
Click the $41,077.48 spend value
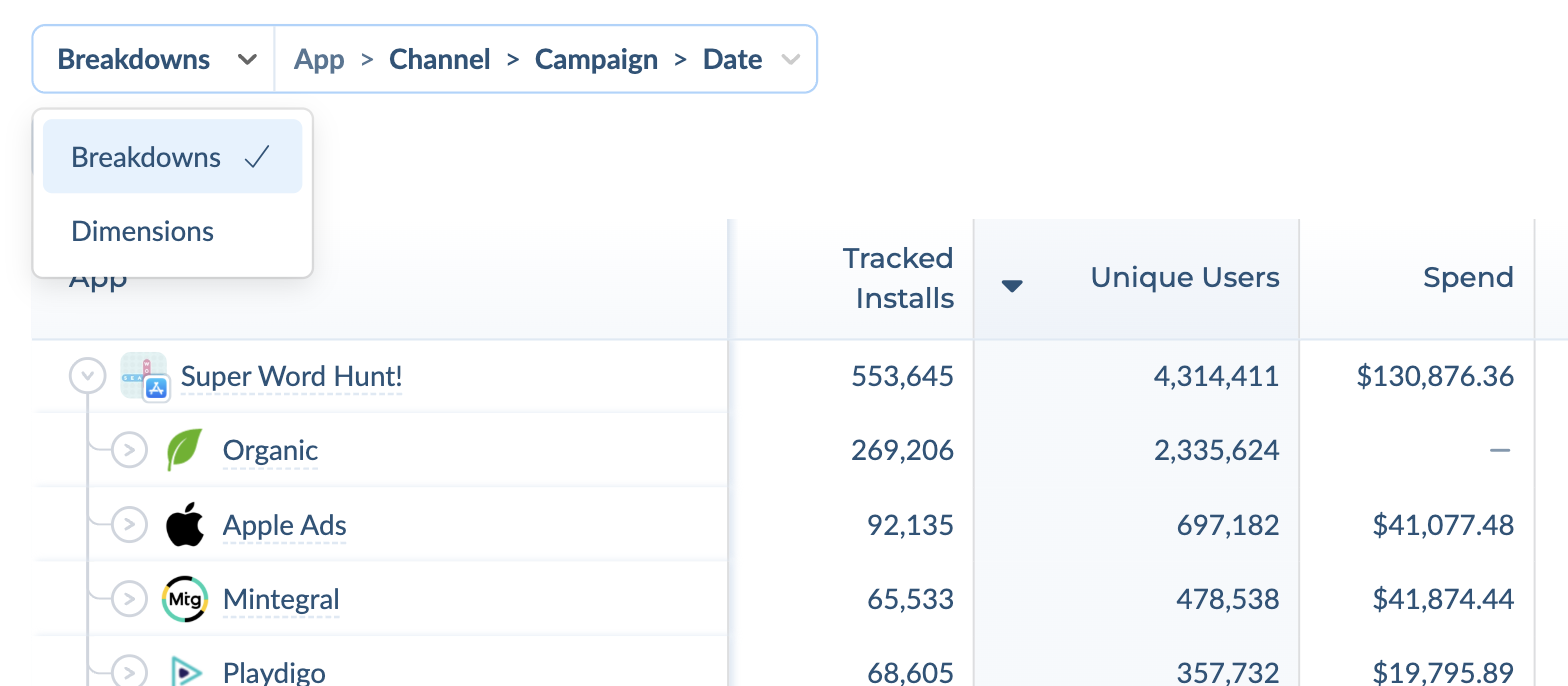[1443, 524]
